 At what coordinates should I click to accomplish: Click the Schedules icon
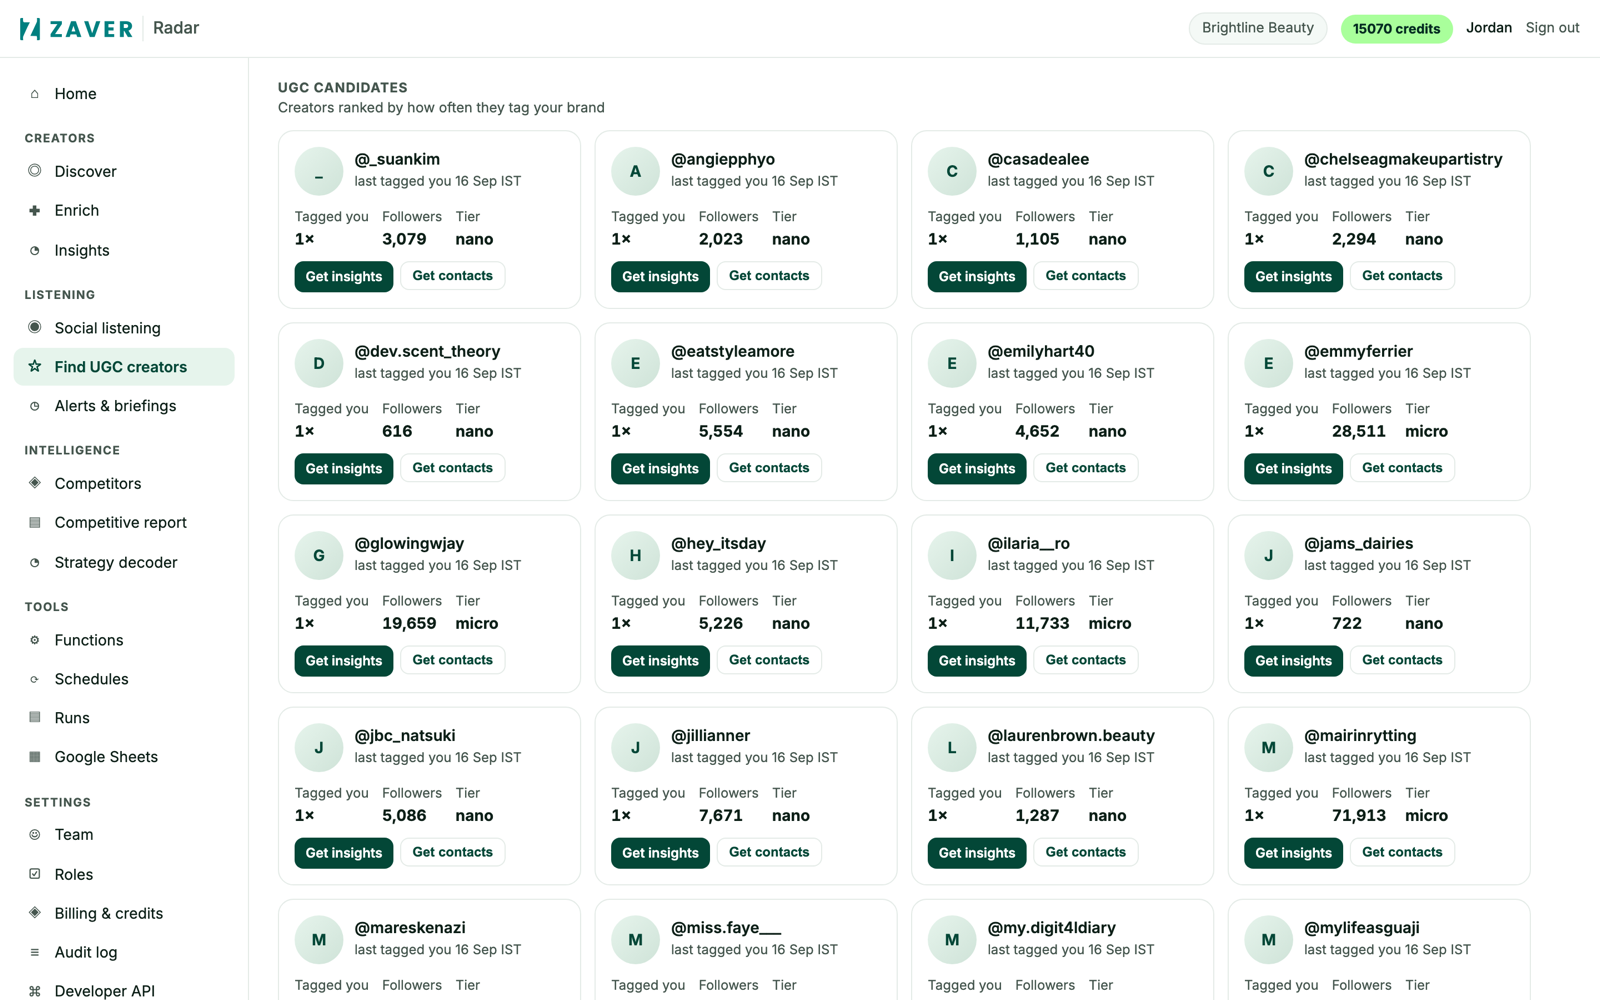35,679
